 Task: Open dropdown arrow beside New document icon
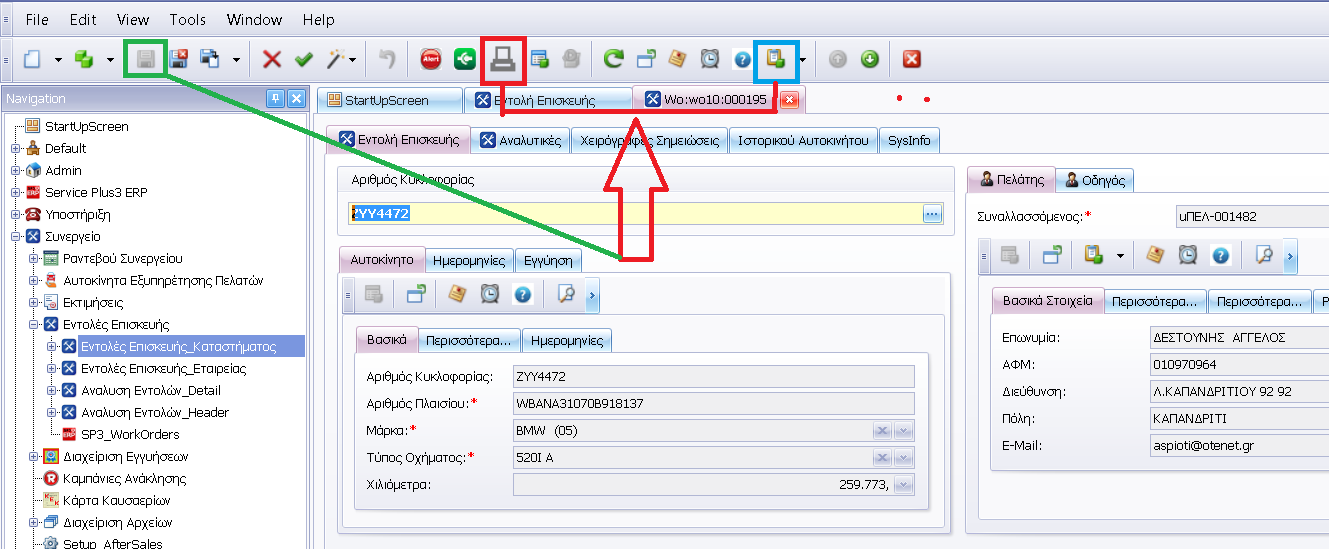point(58,60)
